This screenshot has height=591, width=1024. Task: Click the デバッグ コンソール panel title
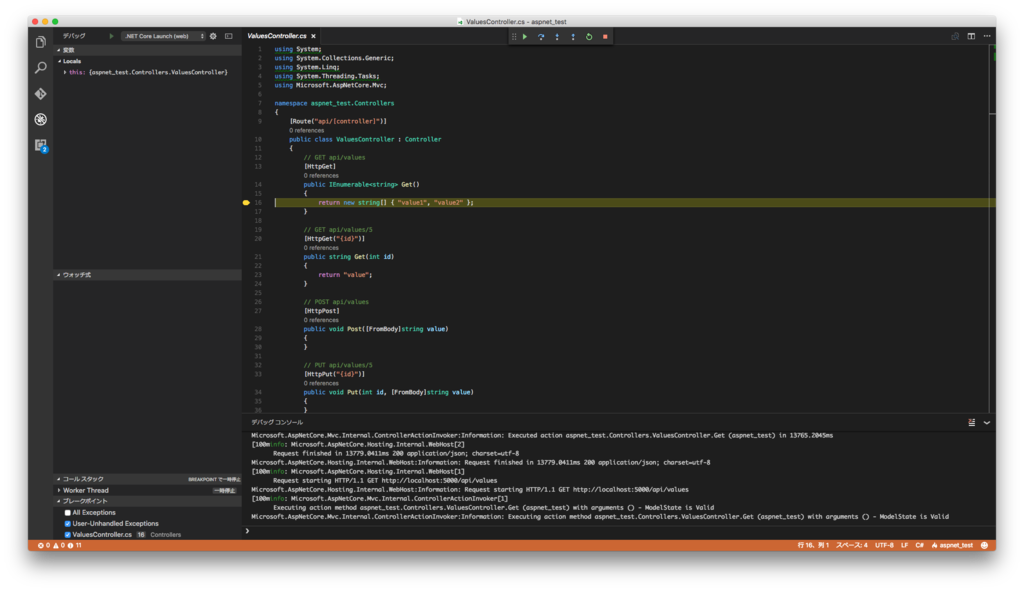[x=277, y=423]
